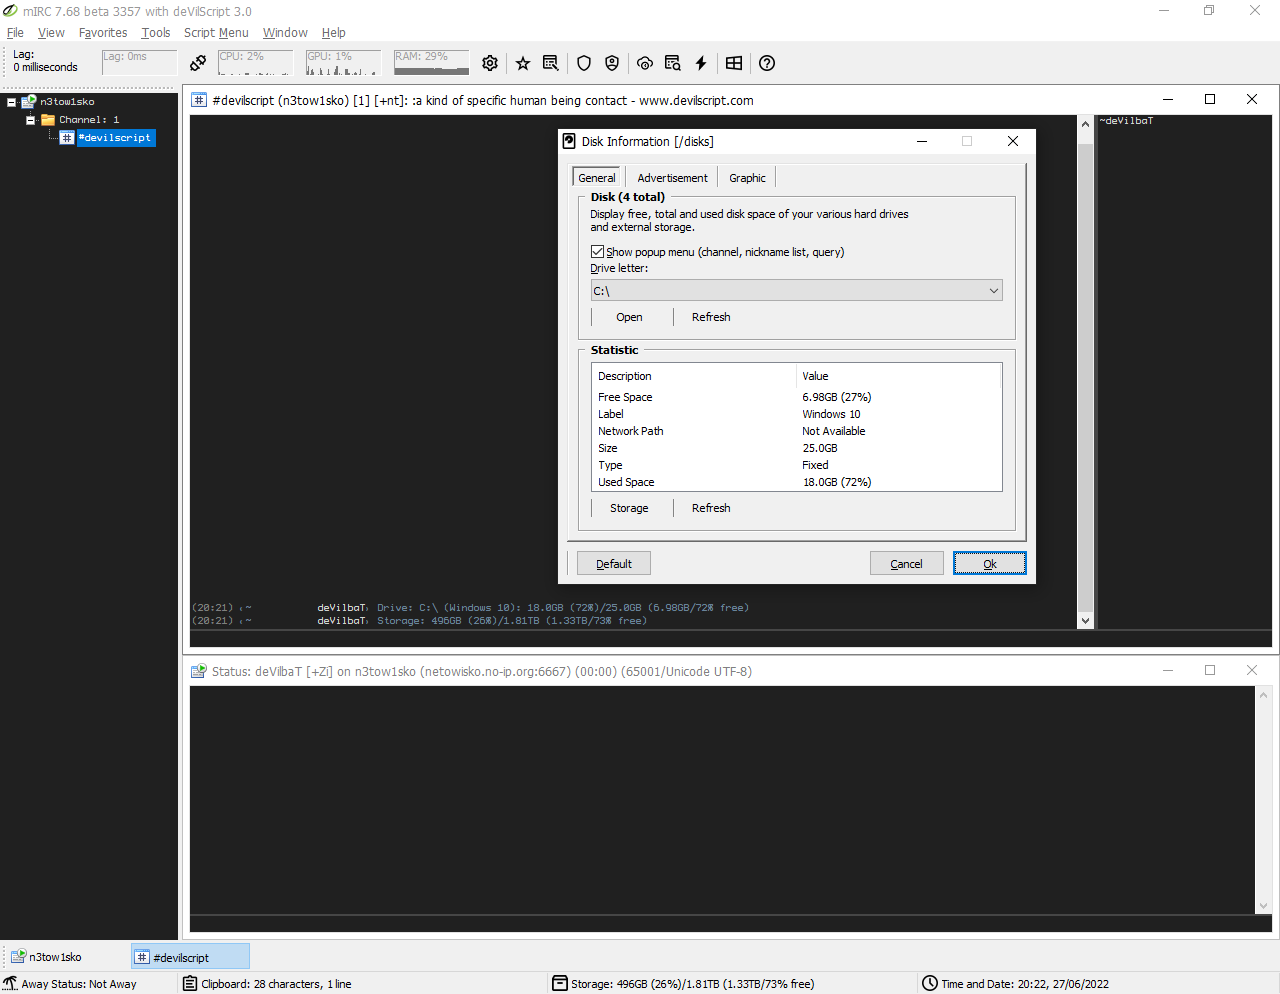Click the Storage button under Statistic
Screen dimensions: 1280x994
(629, 508)
